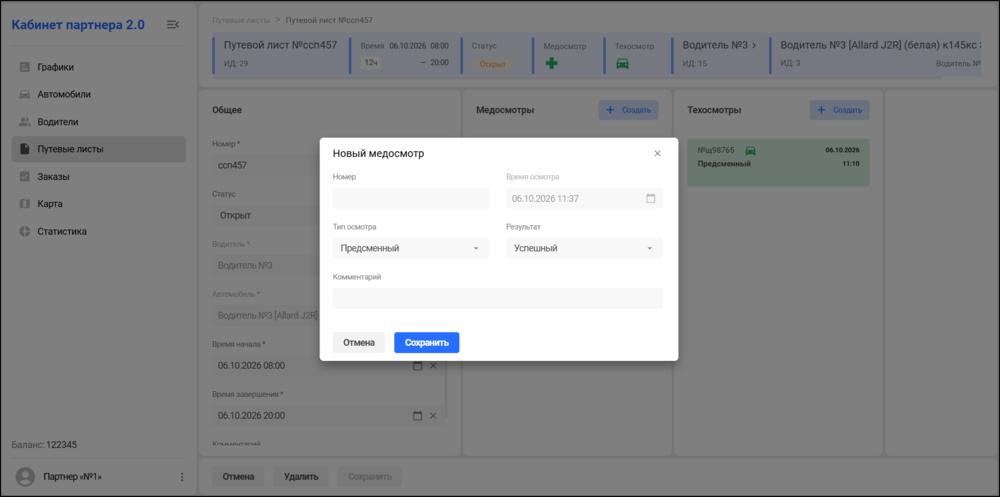Viewport: 1000px width, 497px height.
Task: Click the Кабинет партнера 2.0 title
Action: point(78,25)
